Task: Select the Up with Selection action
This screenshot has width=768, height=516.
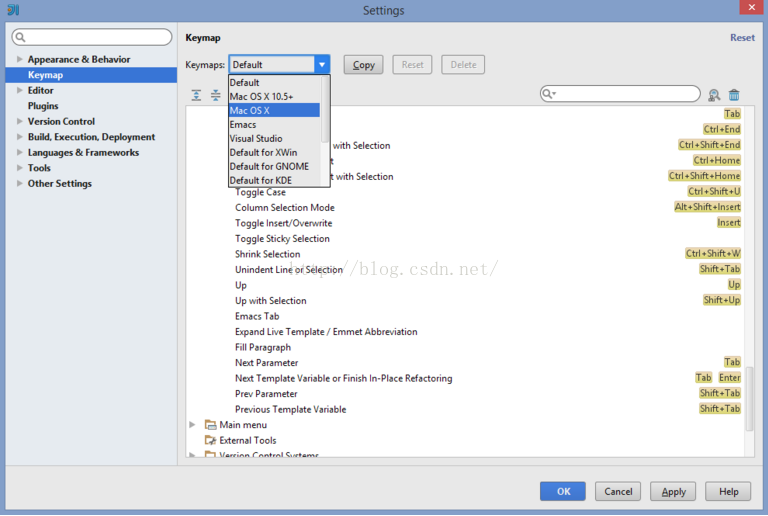Action: pyautogui.click(x=270, y=301)
